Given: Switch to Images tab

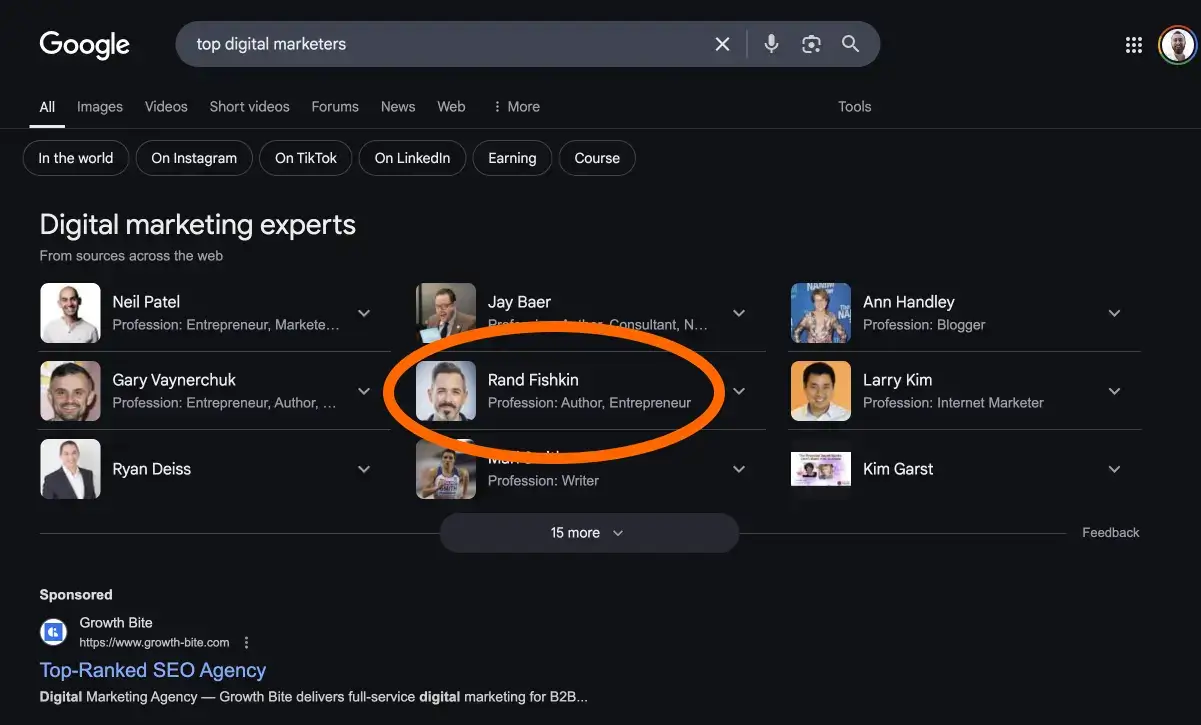Looking at the screenshot, I should point(100,107).
